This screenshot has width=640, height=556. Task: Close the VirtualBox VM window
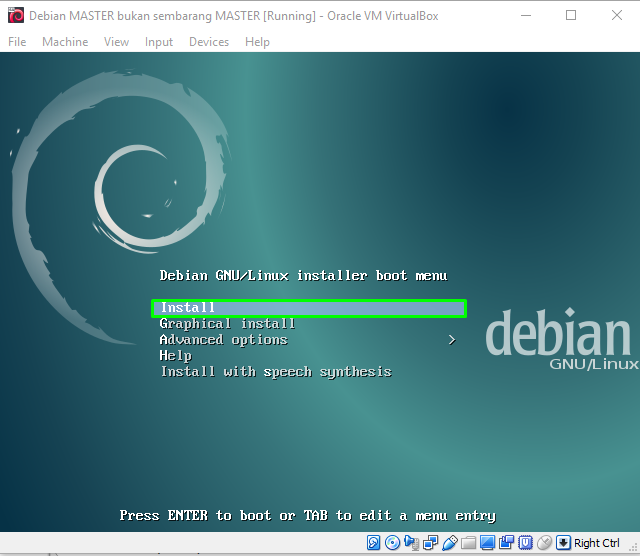click(617, 16)
